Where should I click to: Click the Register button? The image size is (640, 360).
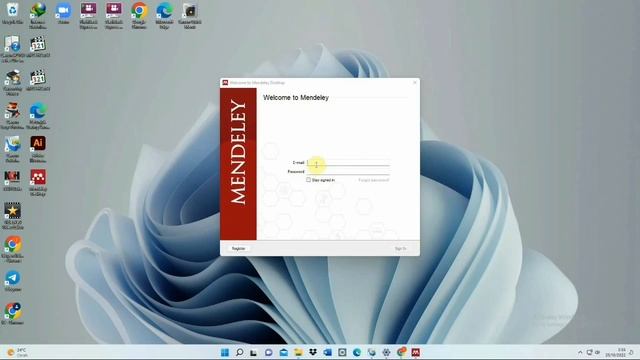tap(238, 248)
